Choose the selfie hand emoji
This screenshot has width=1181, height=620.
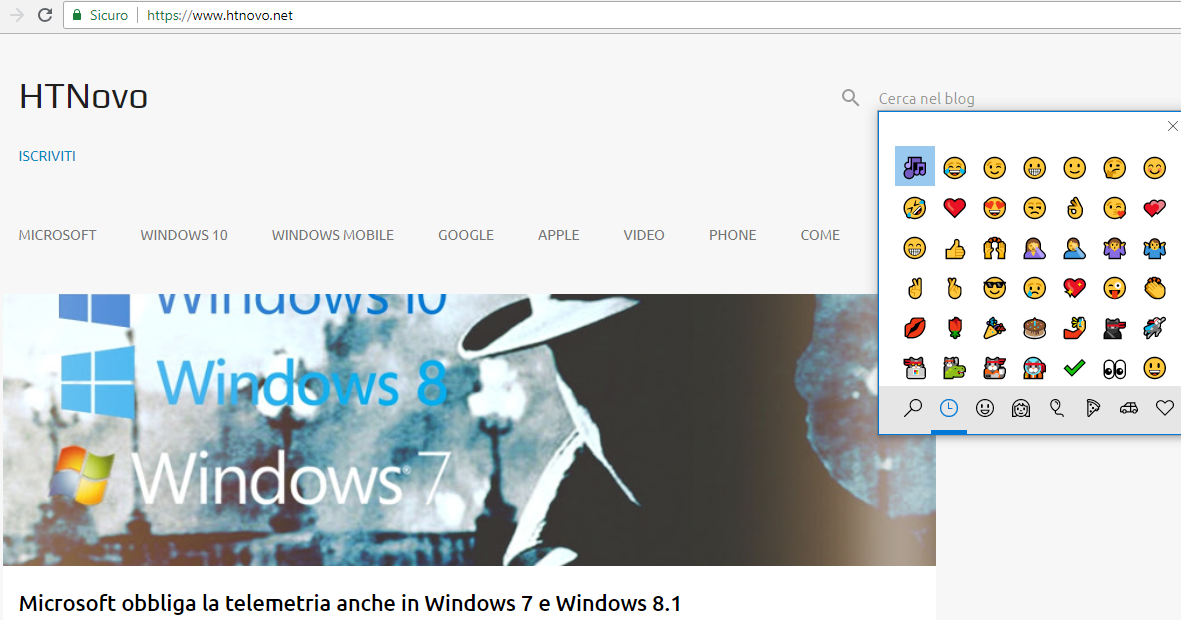[x=1074, y=328]
